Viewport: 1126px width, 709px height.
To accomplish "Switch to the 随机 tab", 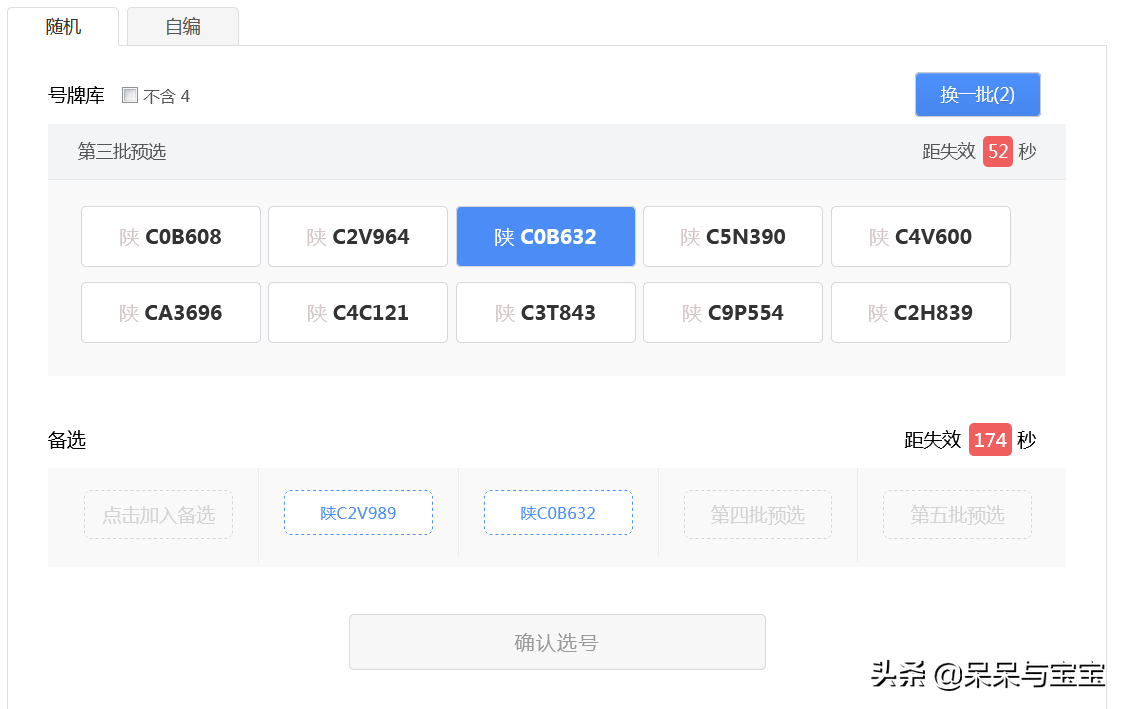I will [63, 27].
